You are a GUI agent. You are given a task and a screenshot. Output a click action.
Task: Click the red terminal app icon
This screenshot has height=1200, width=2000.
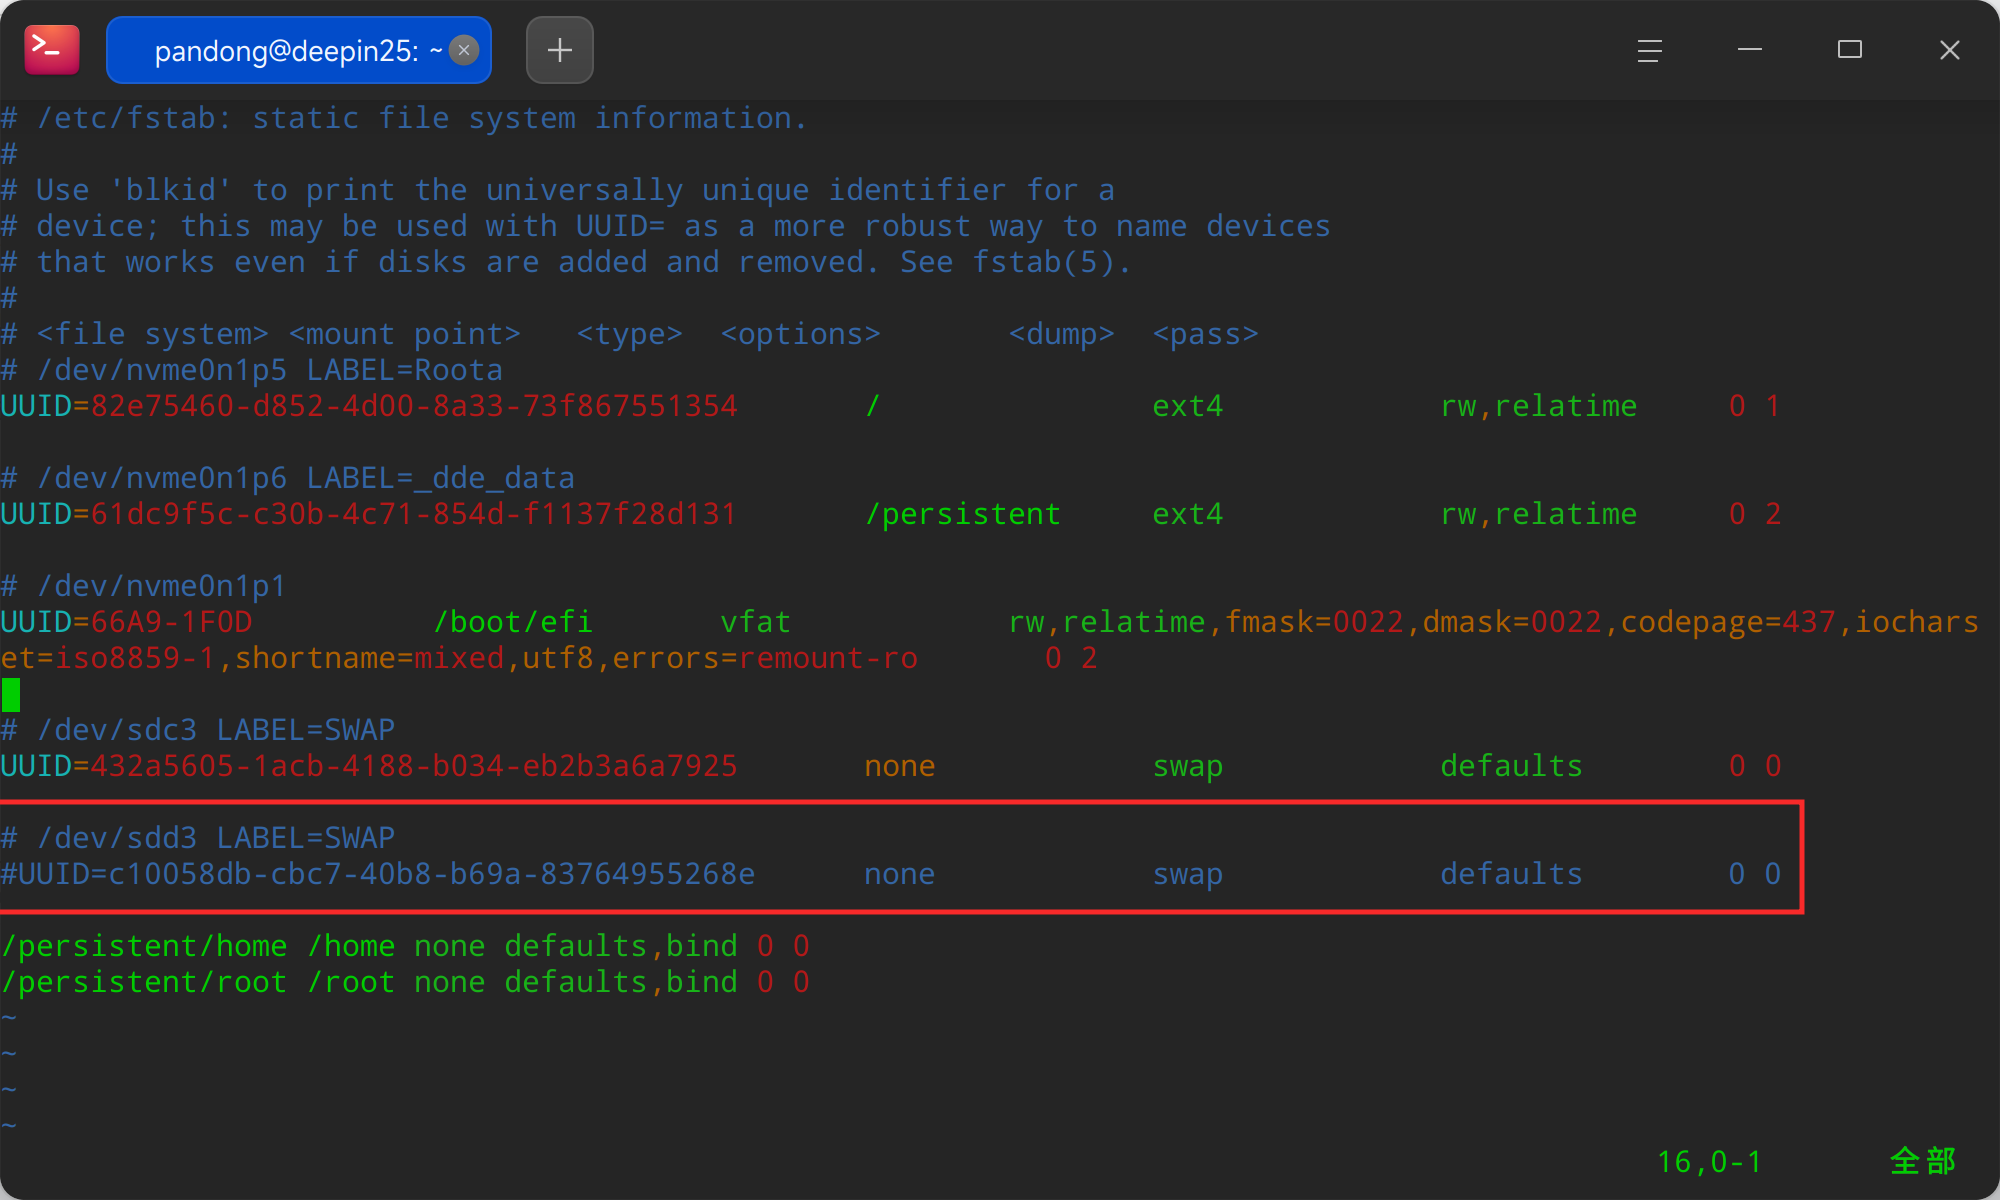(x=52, y=50)
